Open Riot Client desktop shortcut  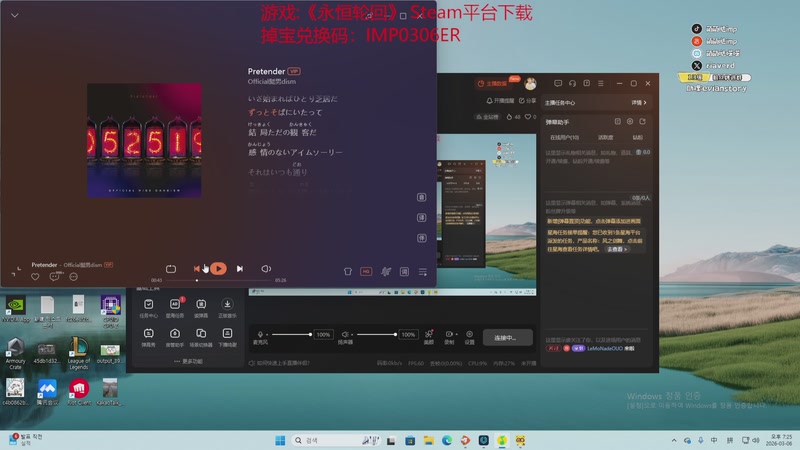(x=79, y=392)
